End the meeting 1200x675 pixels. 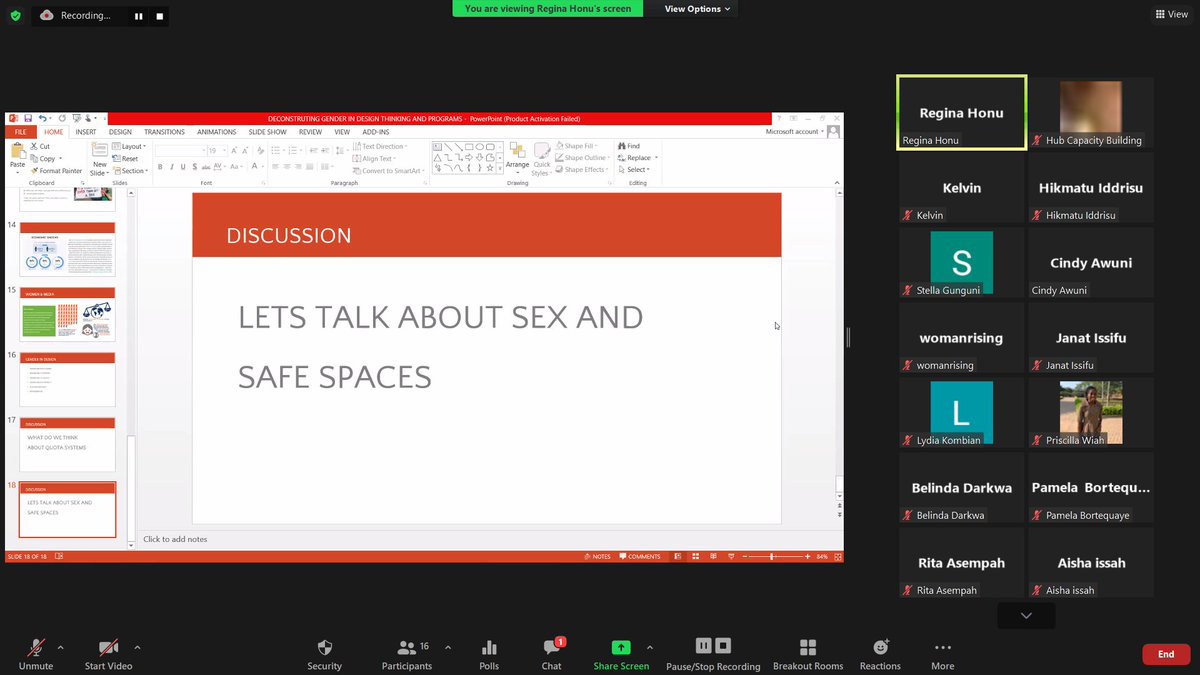click(x=1166, y=654)
